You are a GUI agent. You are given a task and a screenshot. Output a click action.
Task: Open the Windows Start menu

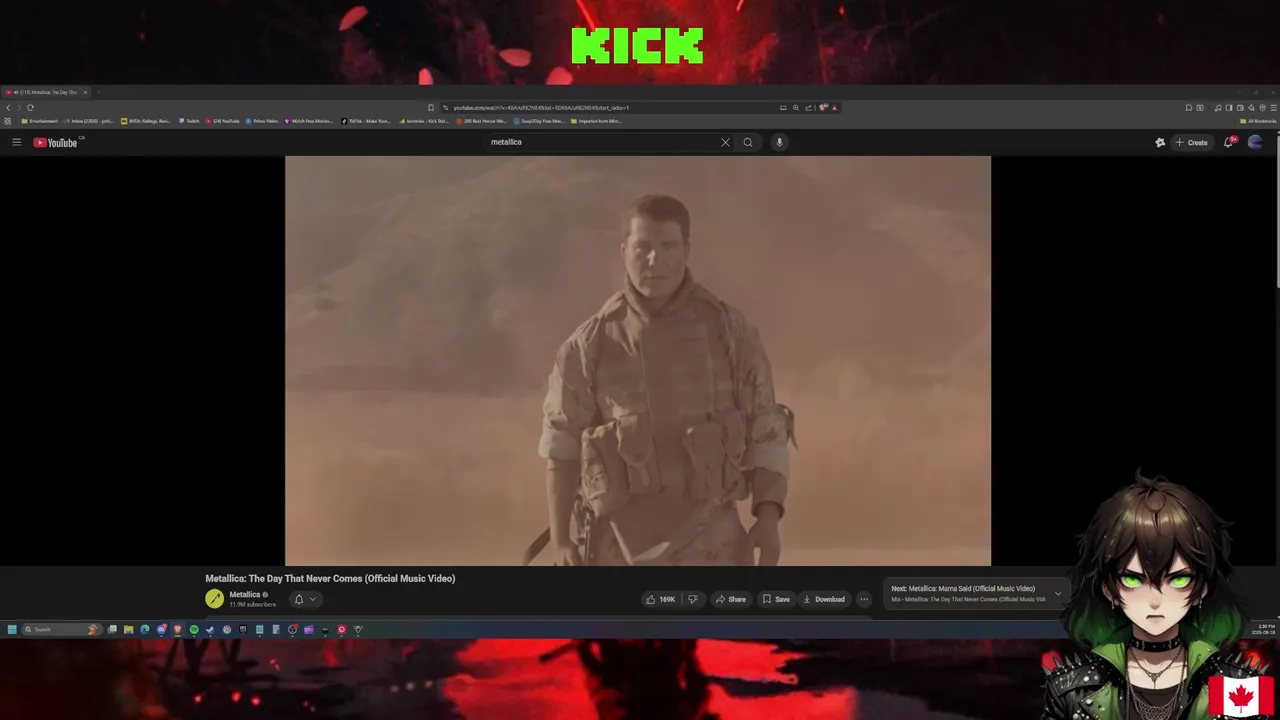coord(12,629)
